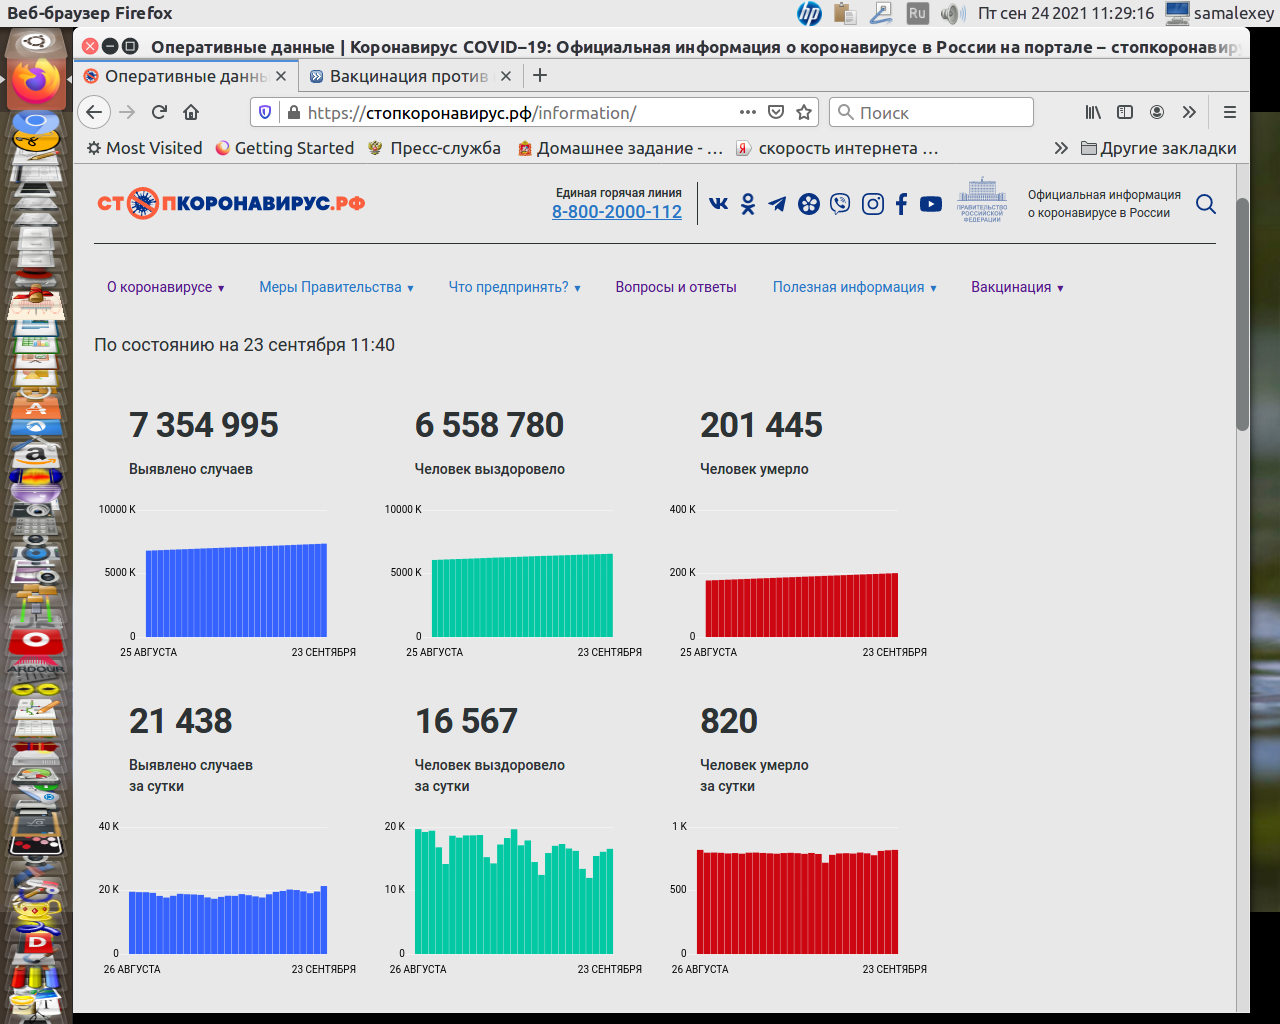
Task: Open the VK social network icon
Action: coord(718,203)
